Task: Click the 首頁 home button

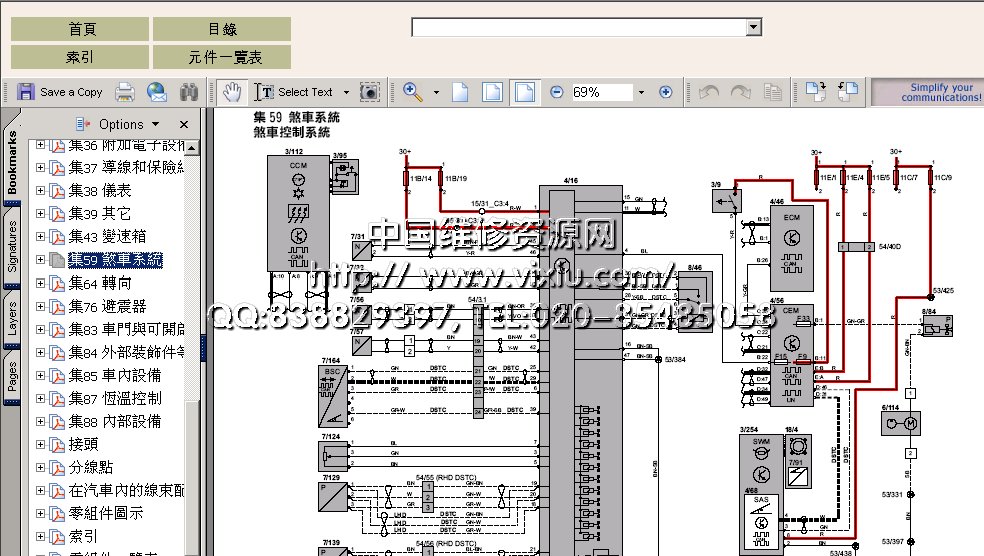Action: coord(79,29)
